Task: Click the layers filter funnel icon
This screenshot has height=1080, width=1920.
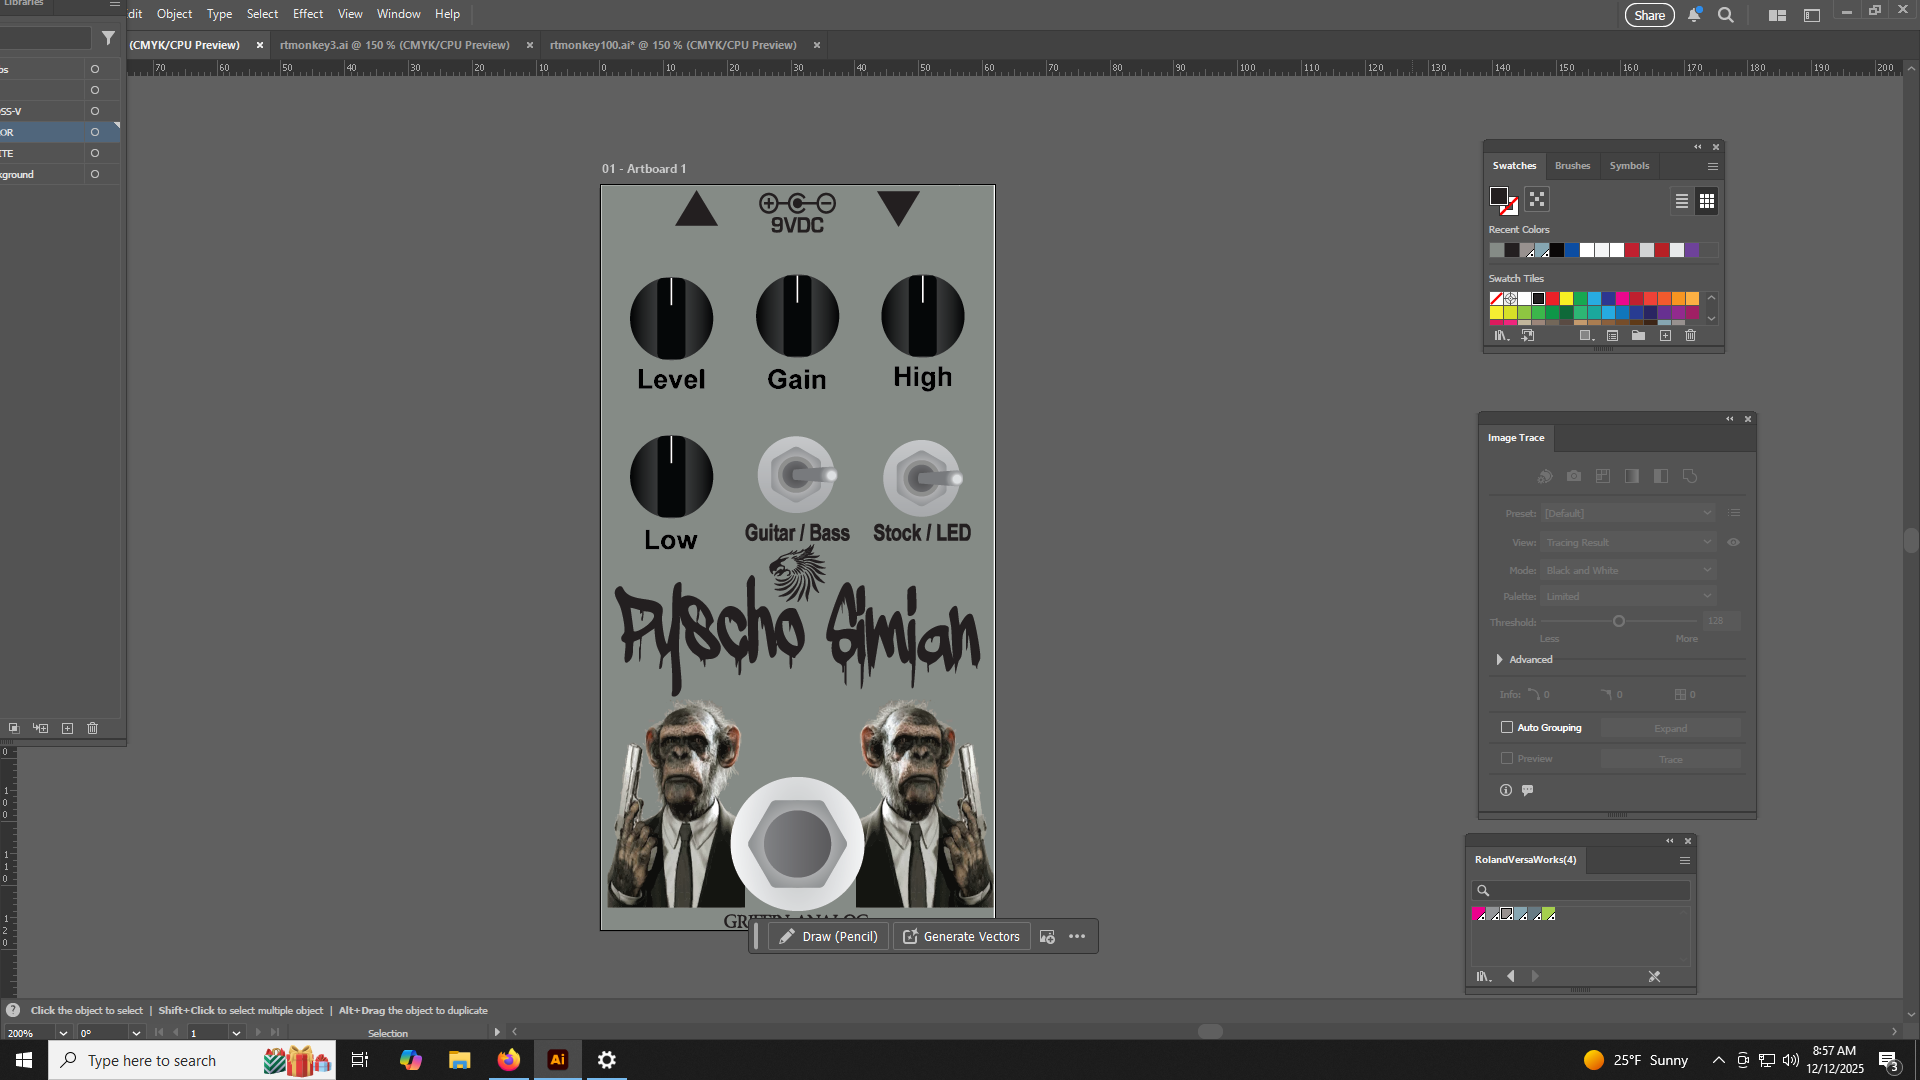Action: (x=108, y=38)
